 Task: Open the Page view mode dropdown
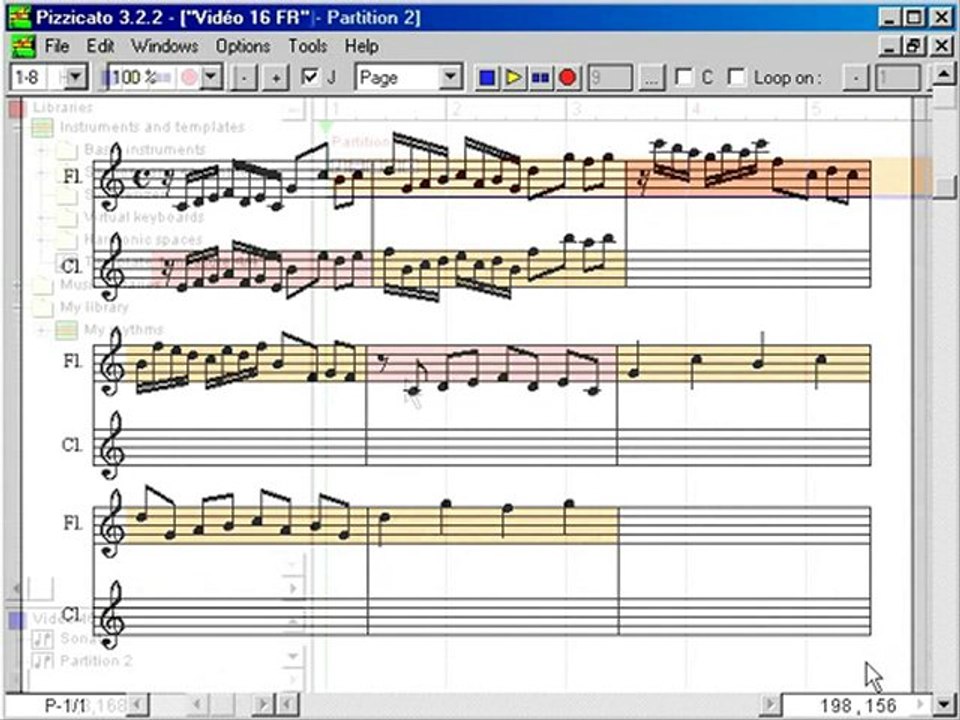(x=450, y=77)
